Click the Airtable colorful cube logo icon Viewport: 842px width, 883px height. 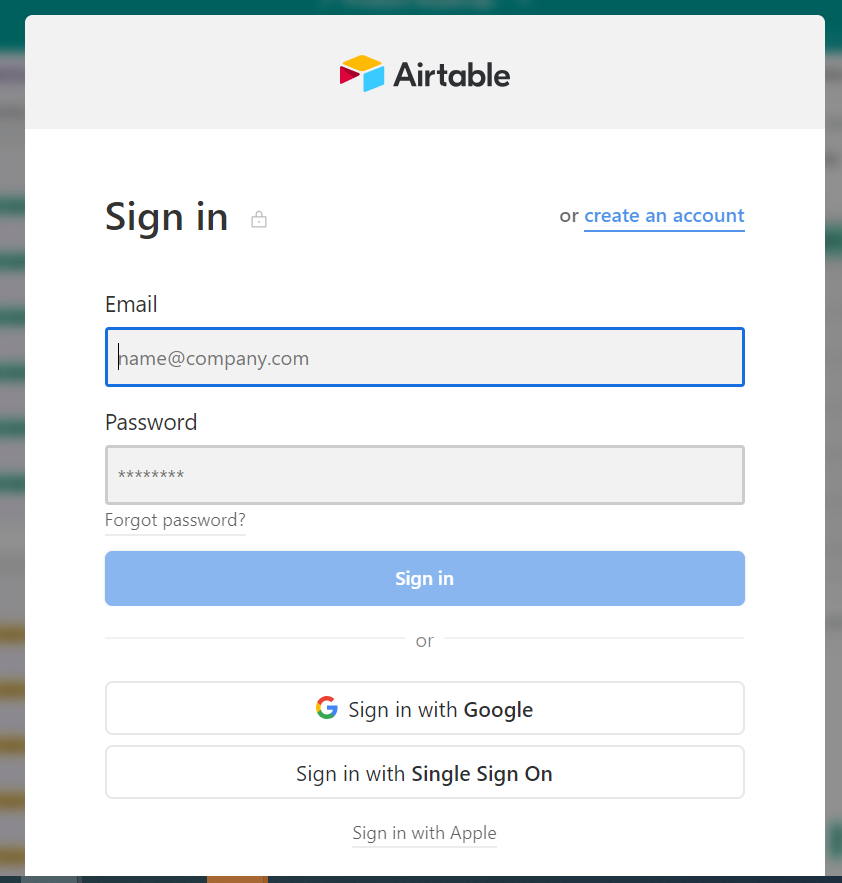[x=362, y=74]
